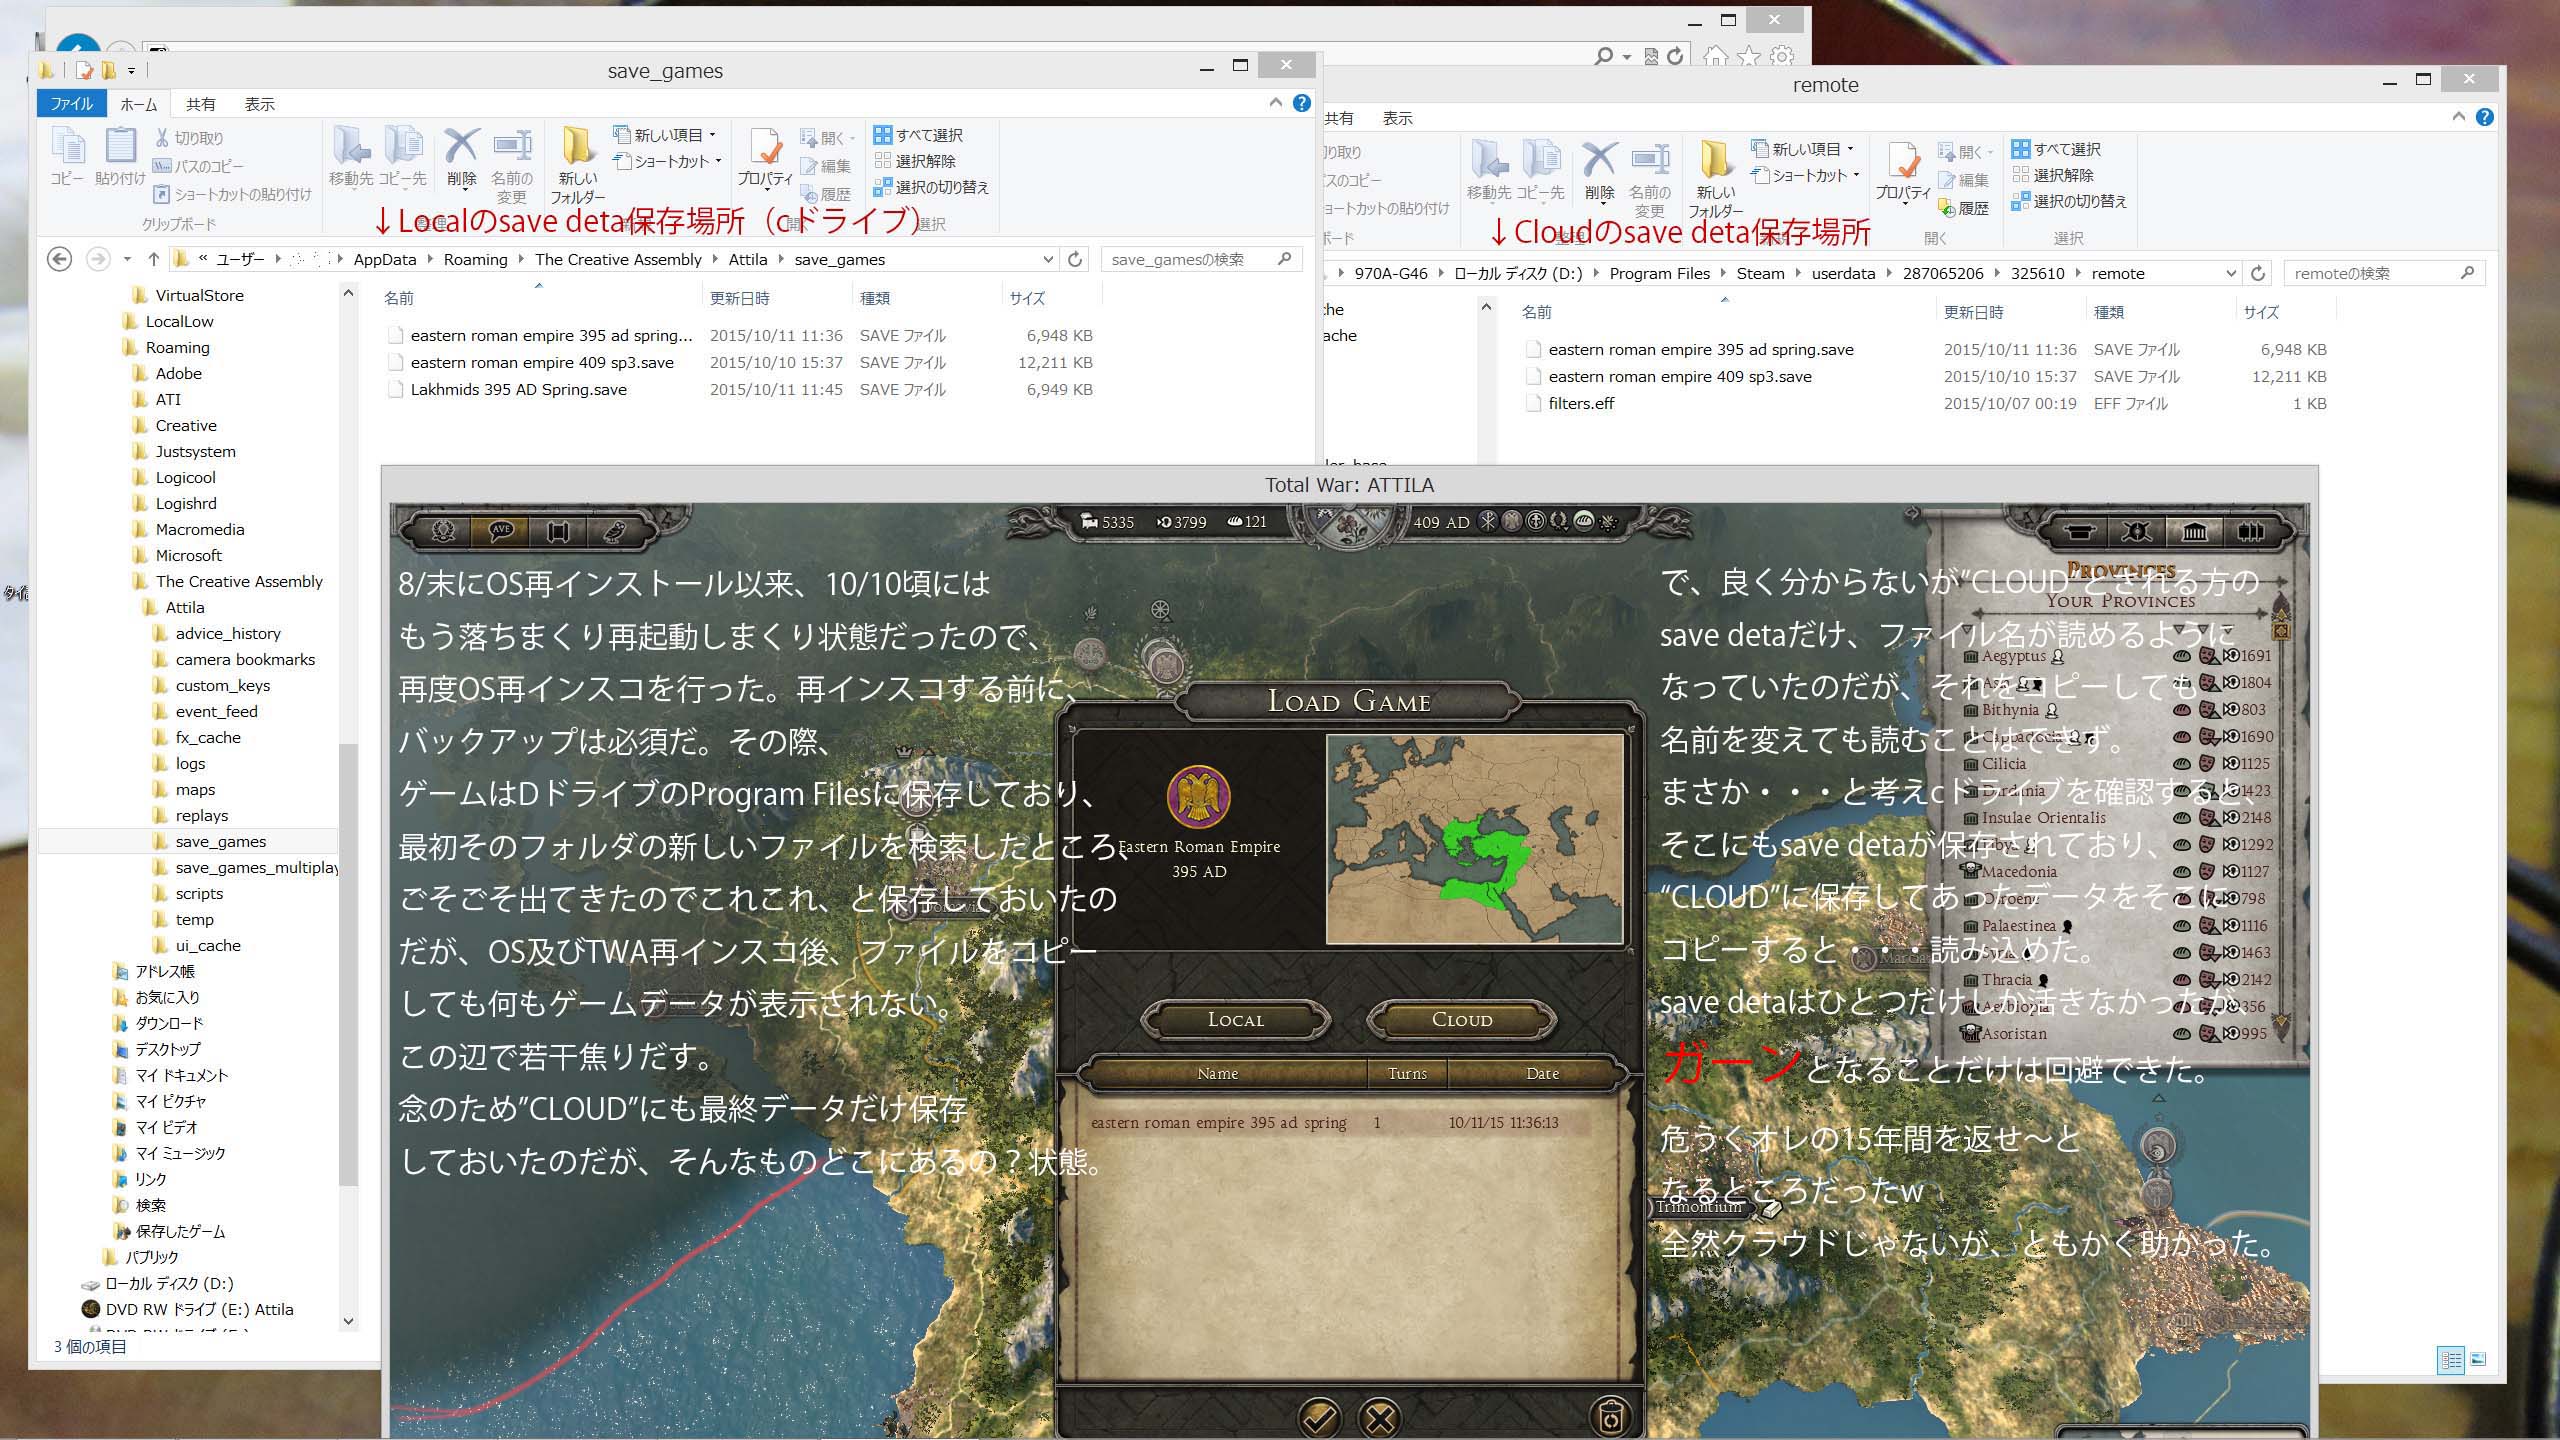Click help icon in save_games window
This screenshot has width=2560, height=1440.
[1301, 103]
